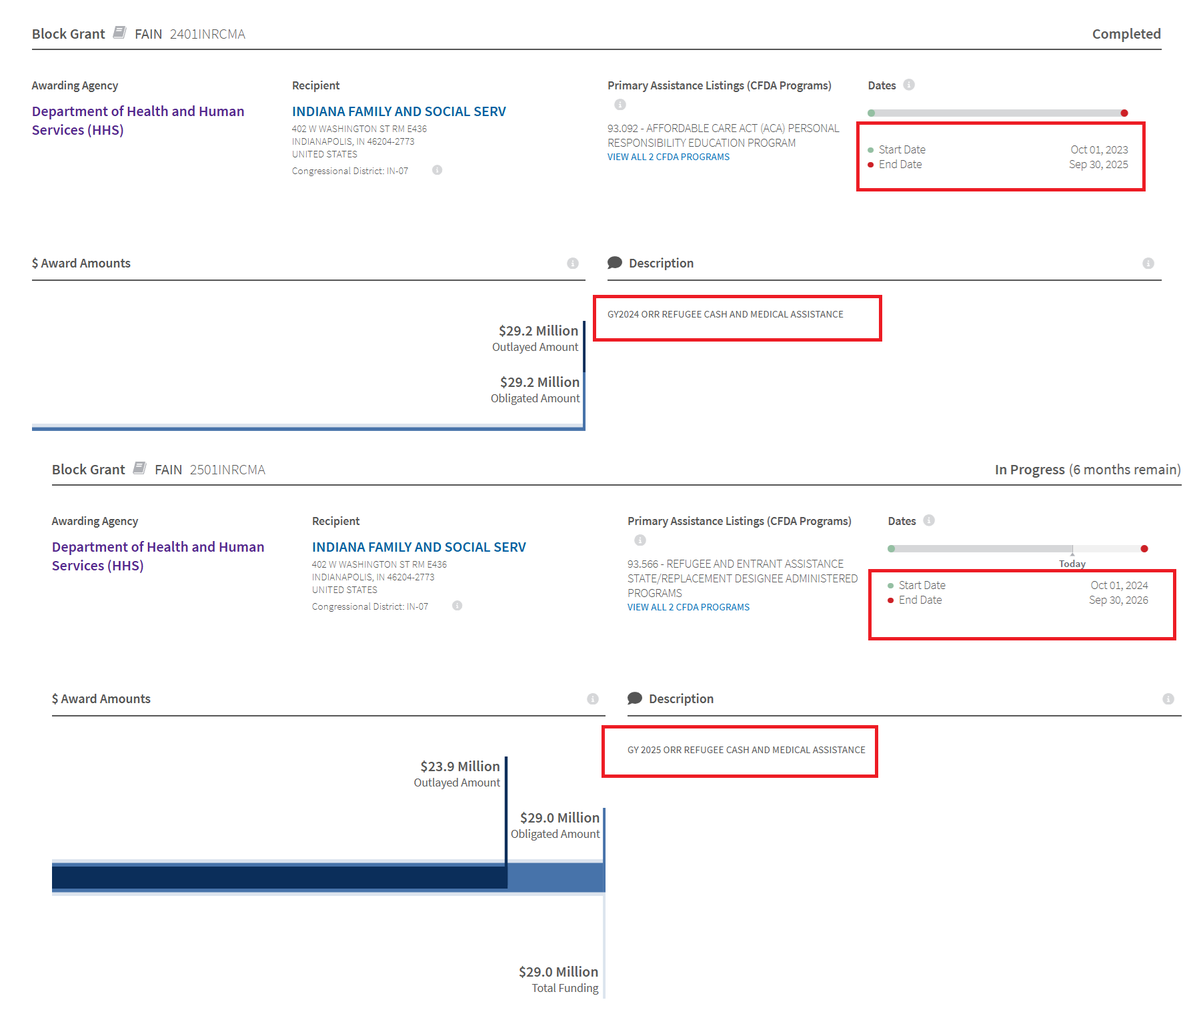Click GY 2025 ORR REFUGEE CASH AND MEDICAL ASSISTANCE description
1199x1012 pixels.
click(746, 750)
